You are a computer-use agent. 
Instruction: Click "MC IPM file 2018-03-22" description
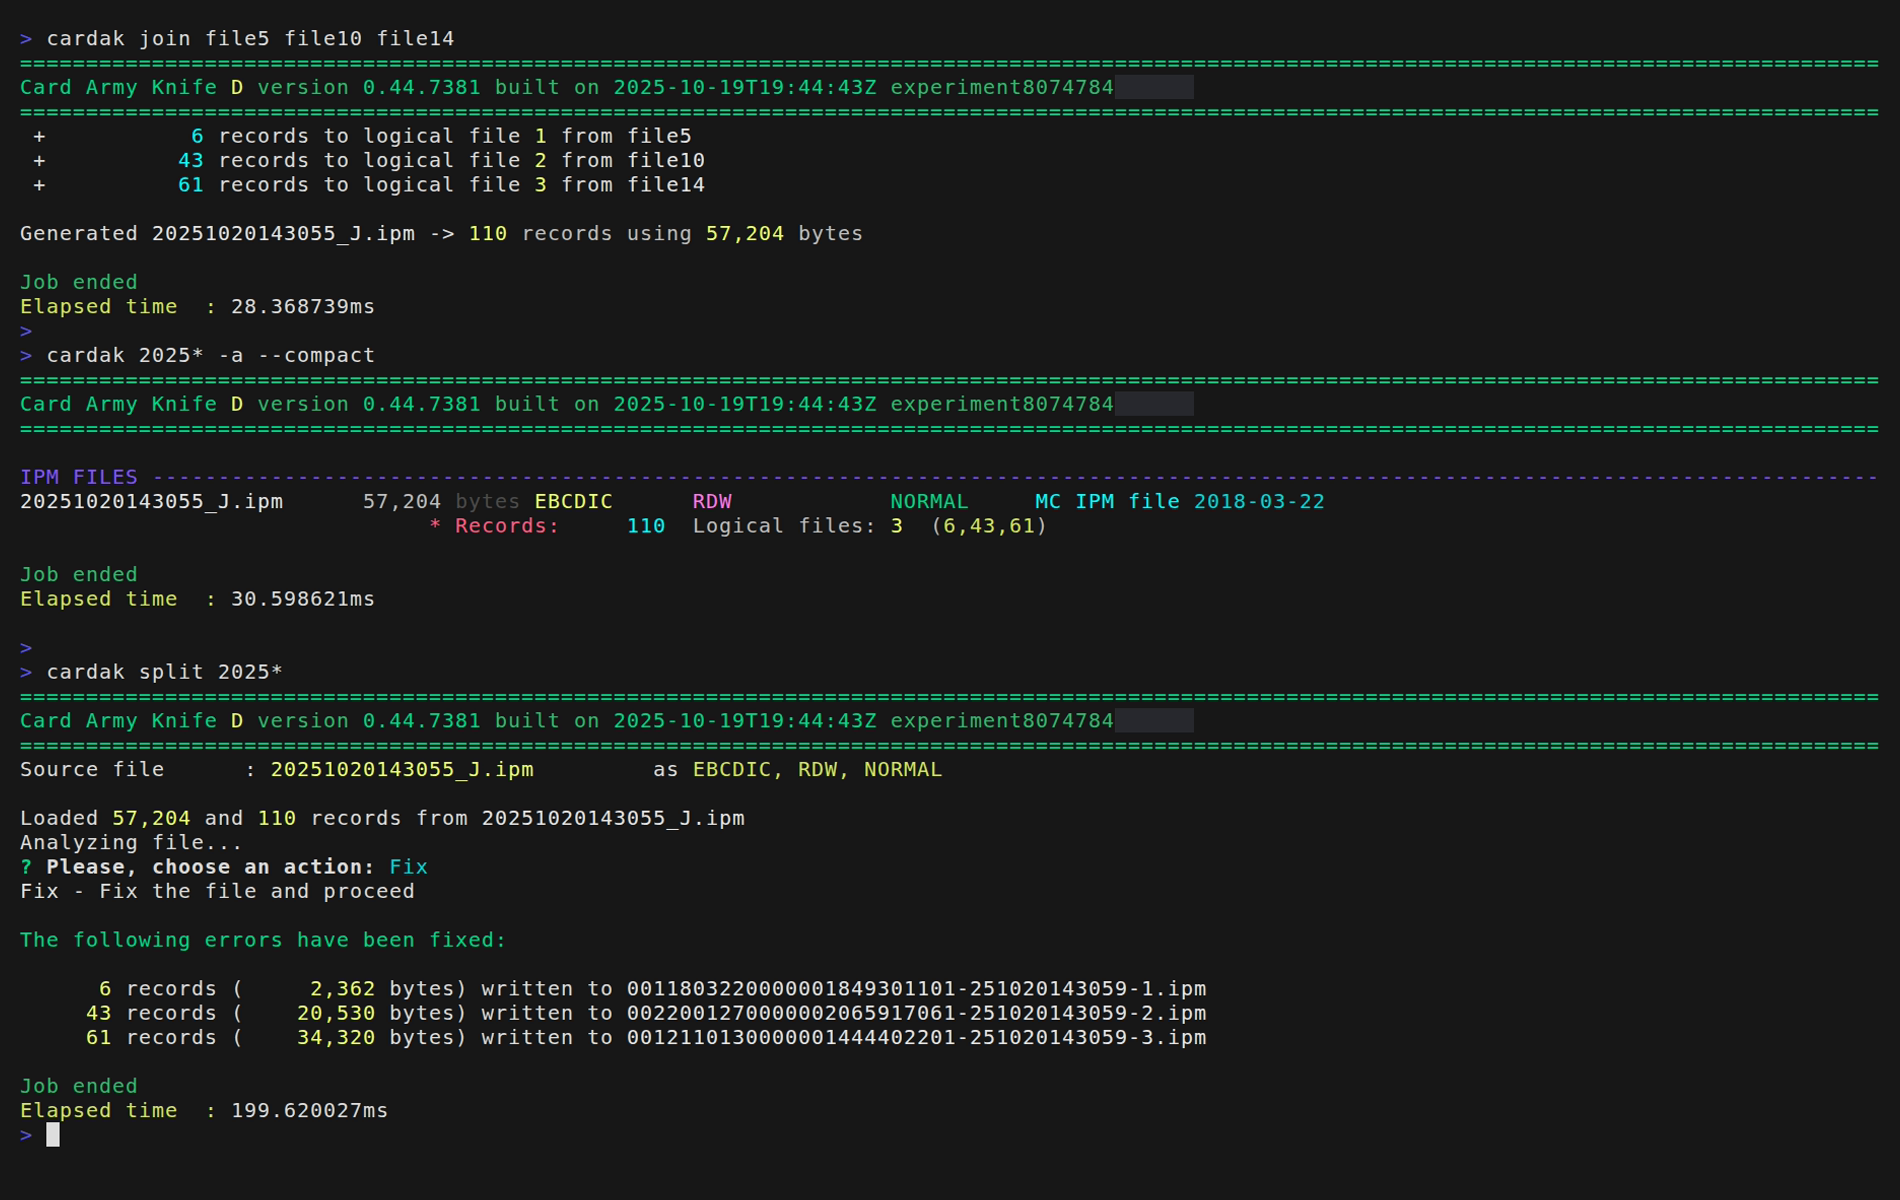pos(1179,502)
